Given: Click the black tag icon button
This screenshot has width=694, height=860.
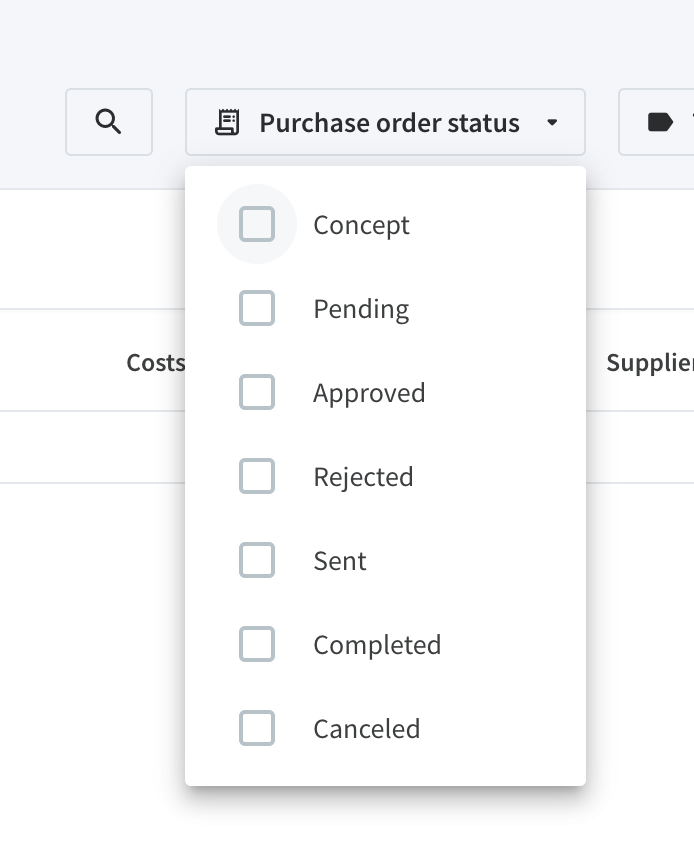Looking at the screenshot, I should coord(659,123).
